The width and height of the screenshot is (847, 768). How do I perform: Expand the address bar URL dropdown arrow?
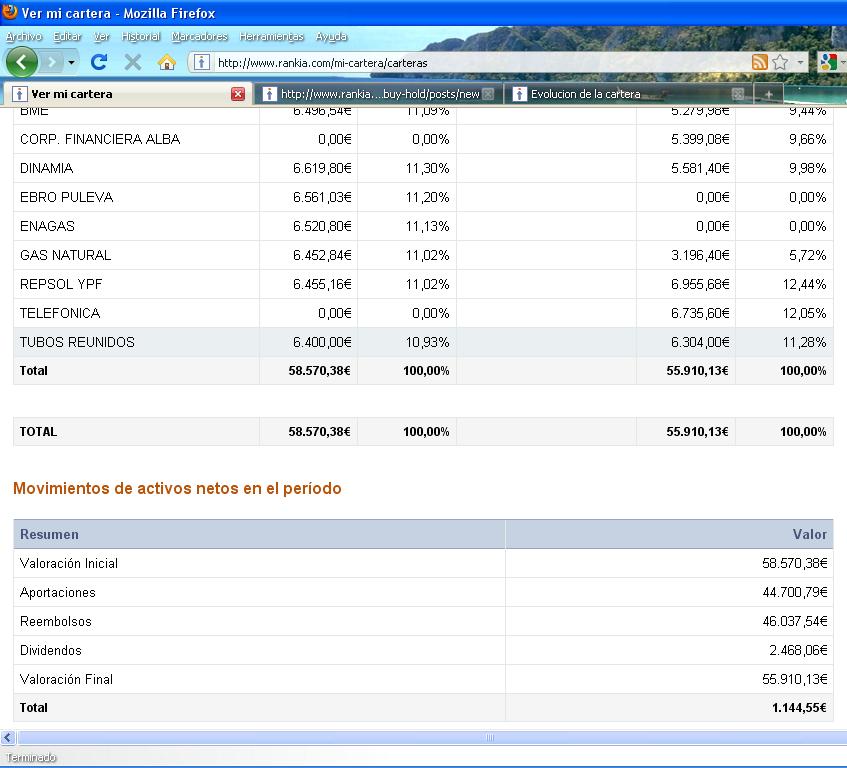click(x=800, y=62)
